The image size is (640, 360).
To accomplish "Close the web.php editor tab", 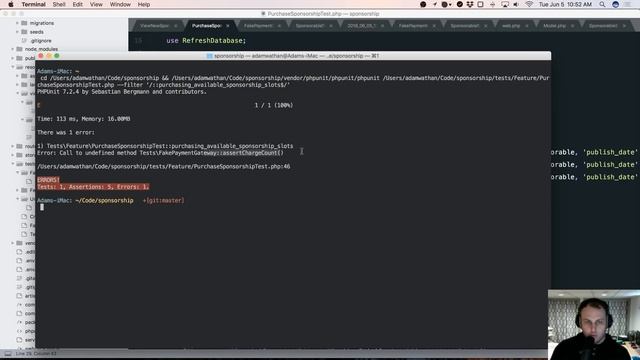I will (x=527, y=26).
